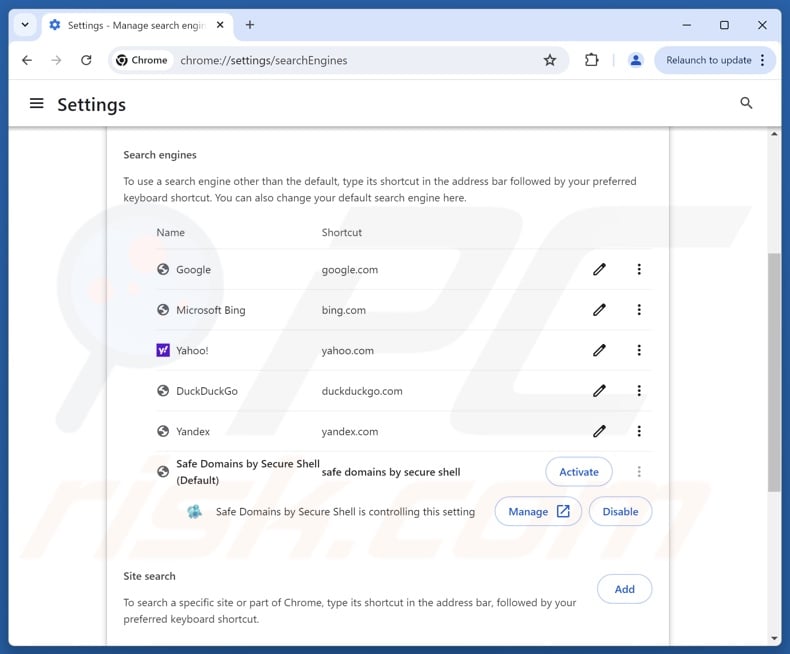The height and width of the screenshot is (654, 790).
Task: Open more actions for Google
Action: pyautogui.click(x=639, y=270)
